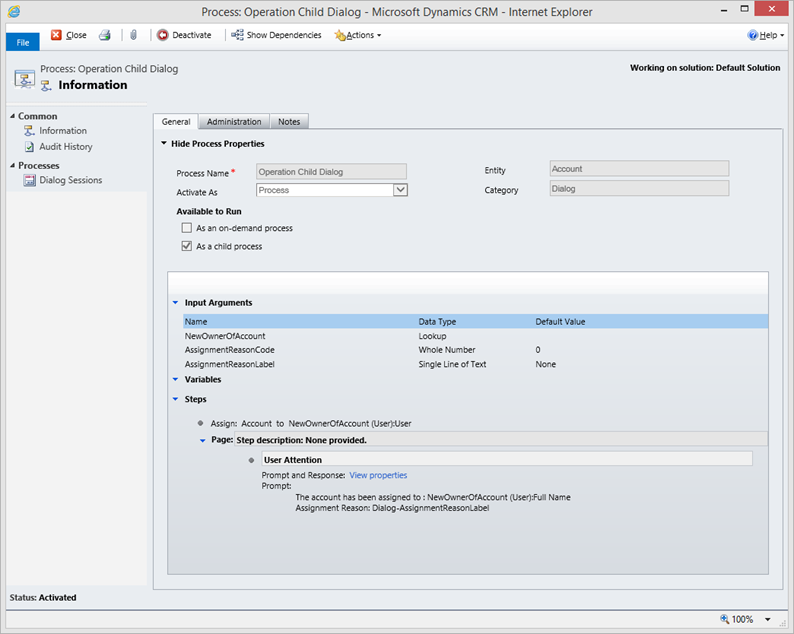Click the Help question mark icon

click(752, 35)
